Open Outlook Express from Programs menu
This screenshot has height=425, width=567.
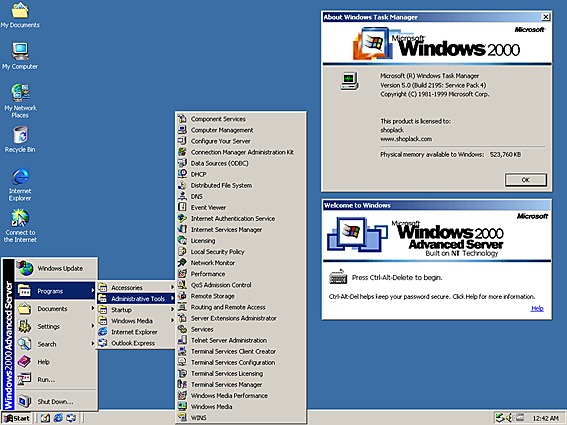pos(136,343)
